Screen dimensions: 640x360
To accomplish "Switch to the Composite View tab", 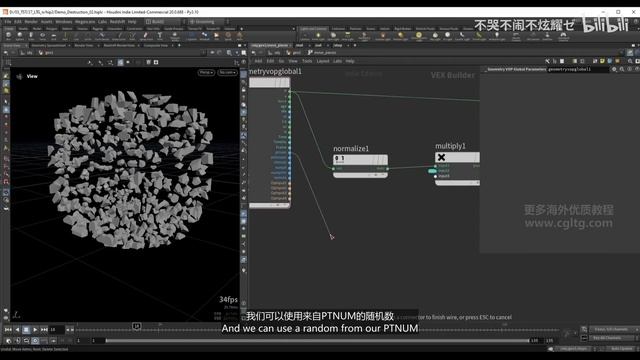I will 156,45.
